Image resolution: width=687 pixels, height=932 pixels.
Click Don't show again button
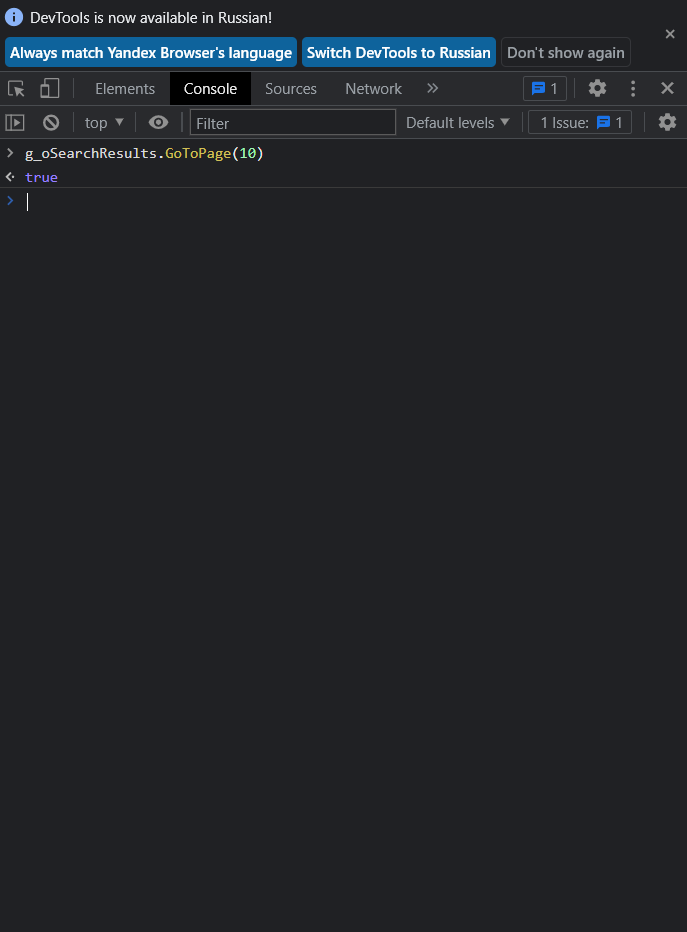[x=566, y=52]
